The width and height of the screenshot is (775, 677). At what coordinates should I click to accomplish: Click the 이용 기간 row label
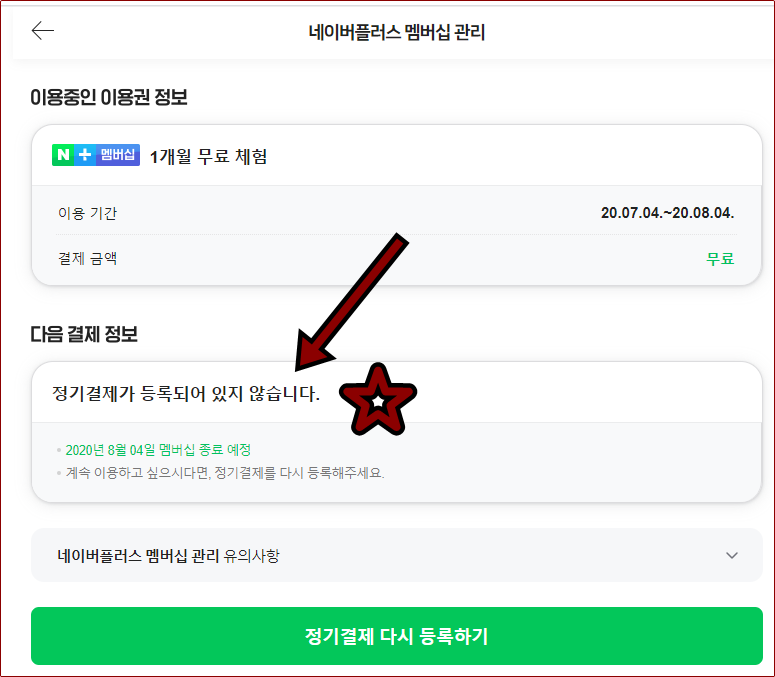click(87, 213)
